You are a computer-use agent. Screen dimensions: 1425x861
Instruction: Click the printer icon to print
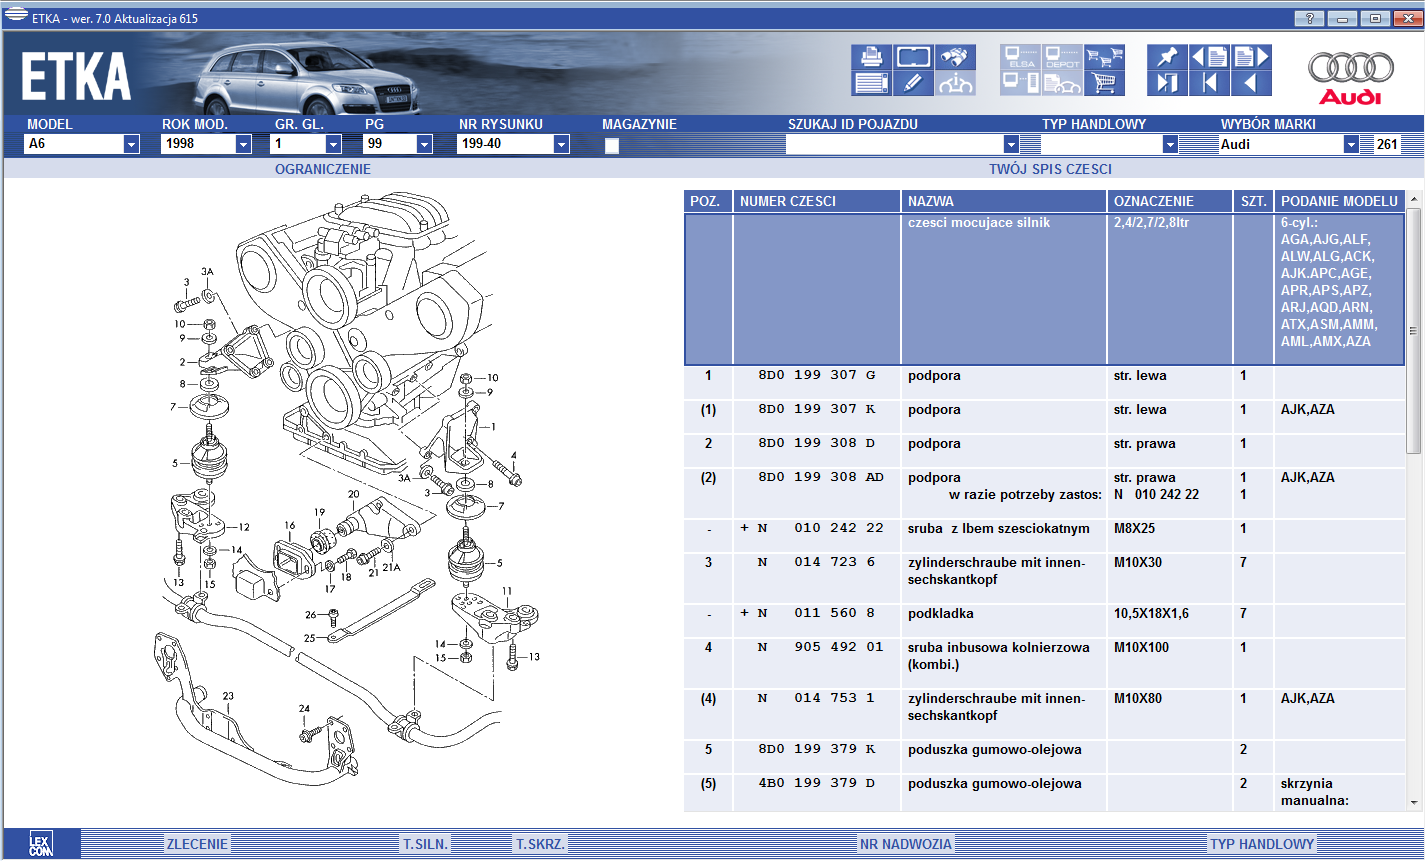[x=871, y=57]
